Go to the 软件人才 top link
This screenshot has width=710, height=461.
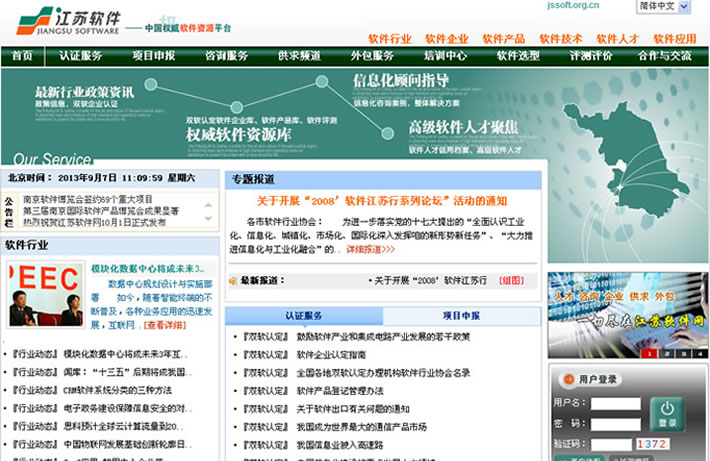[618, 39]
